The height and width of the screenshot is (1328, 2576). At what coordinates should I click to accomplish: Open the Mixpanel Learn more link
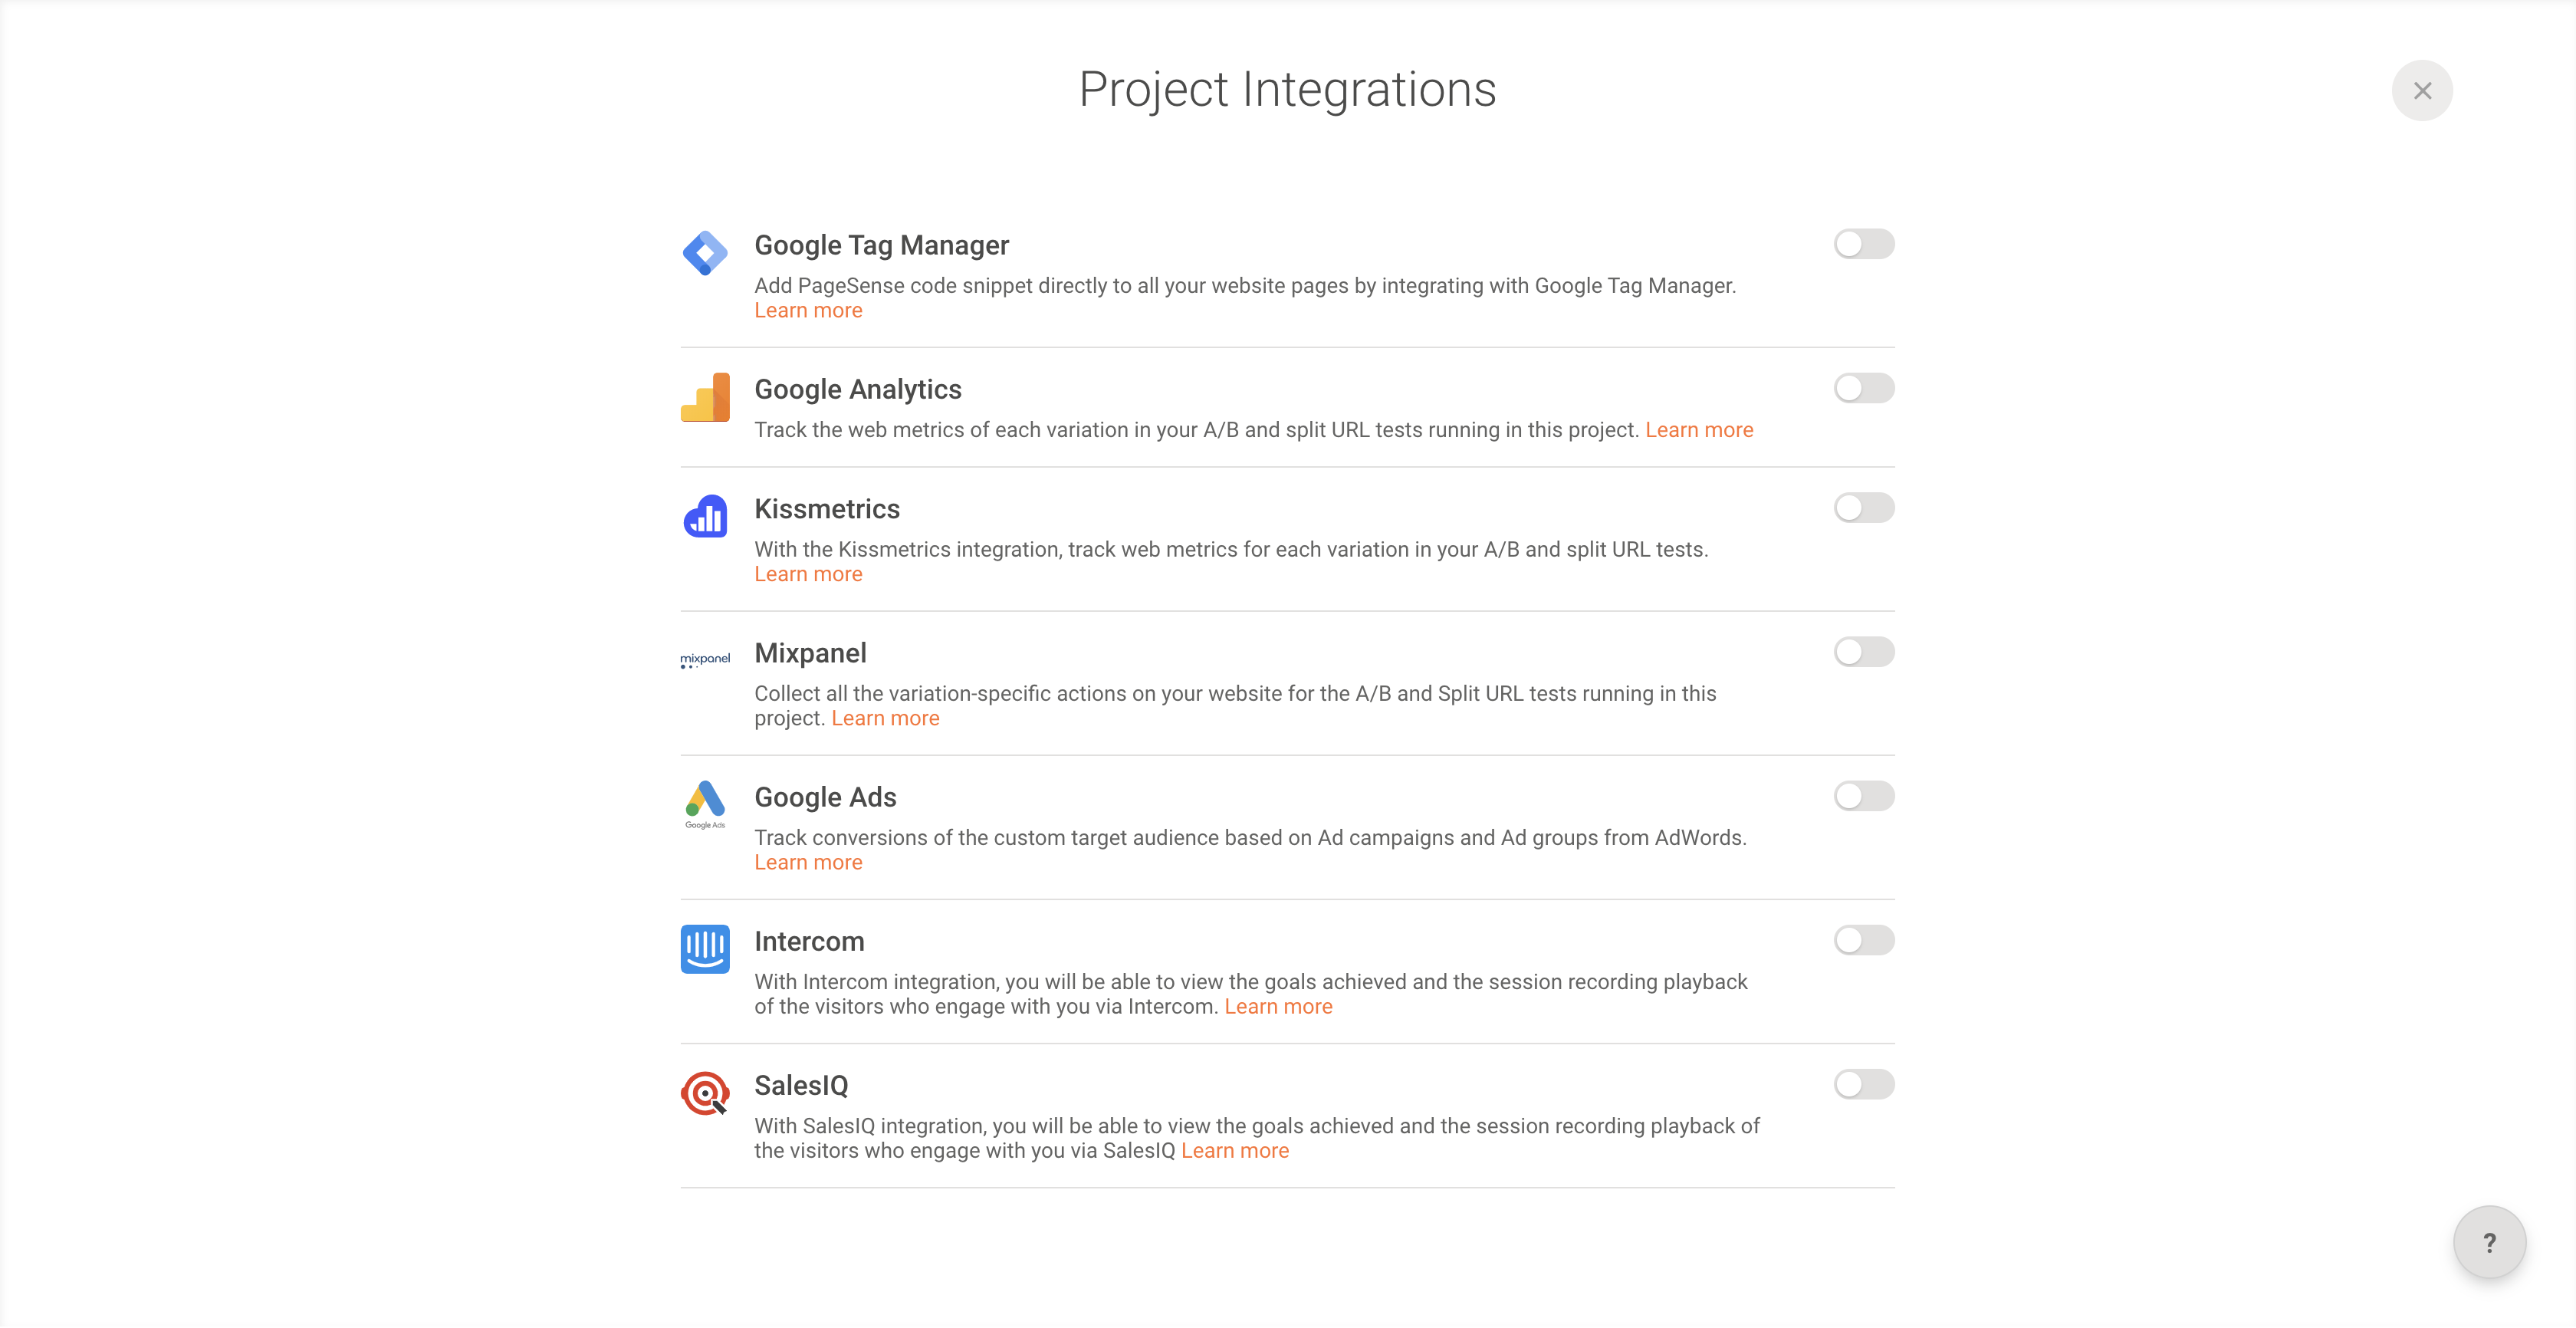[x=885, y=719]
